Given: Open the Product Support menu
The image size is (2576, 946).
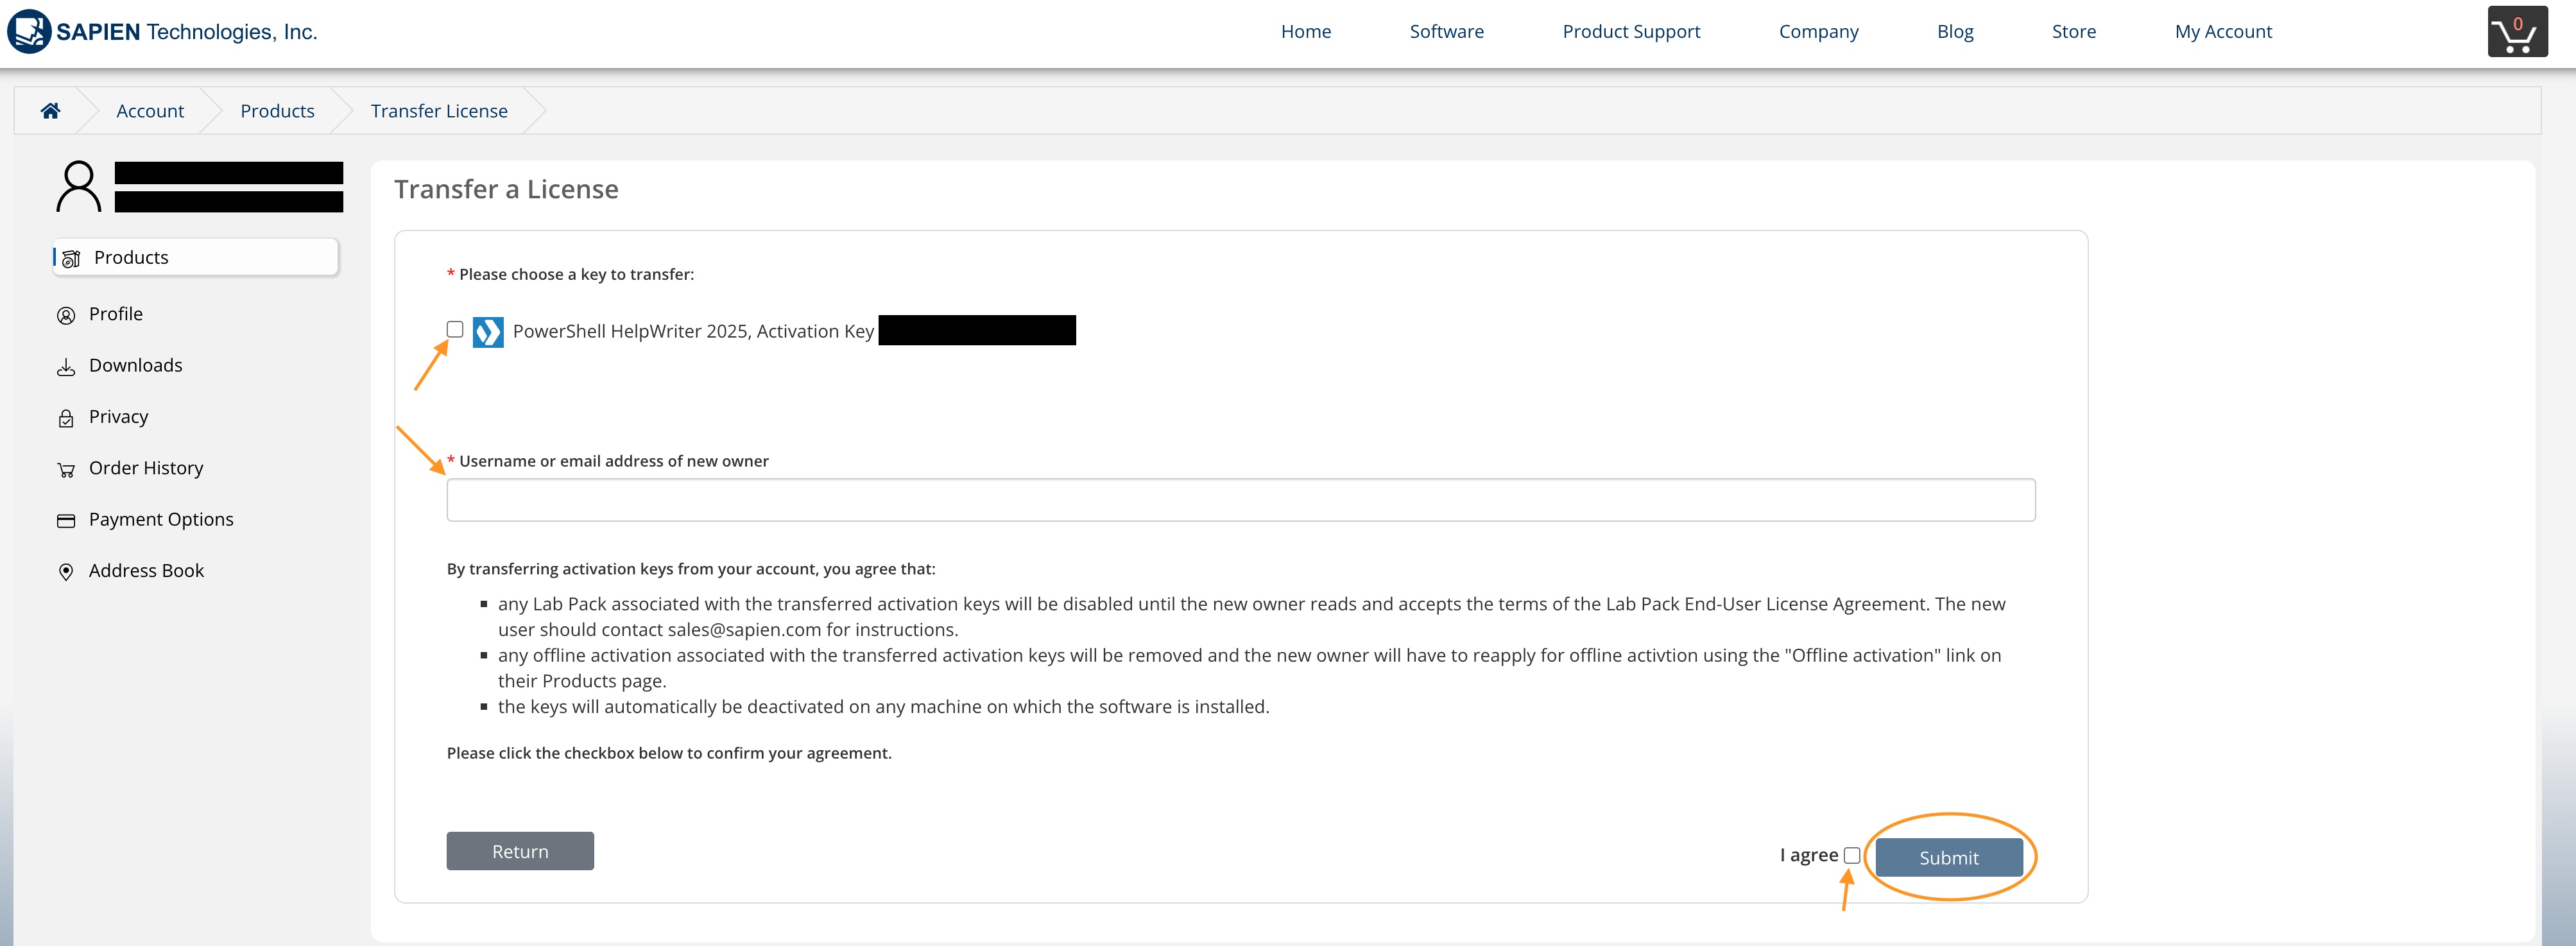Looking at the screenshot, I should (x=1631, y=31).
